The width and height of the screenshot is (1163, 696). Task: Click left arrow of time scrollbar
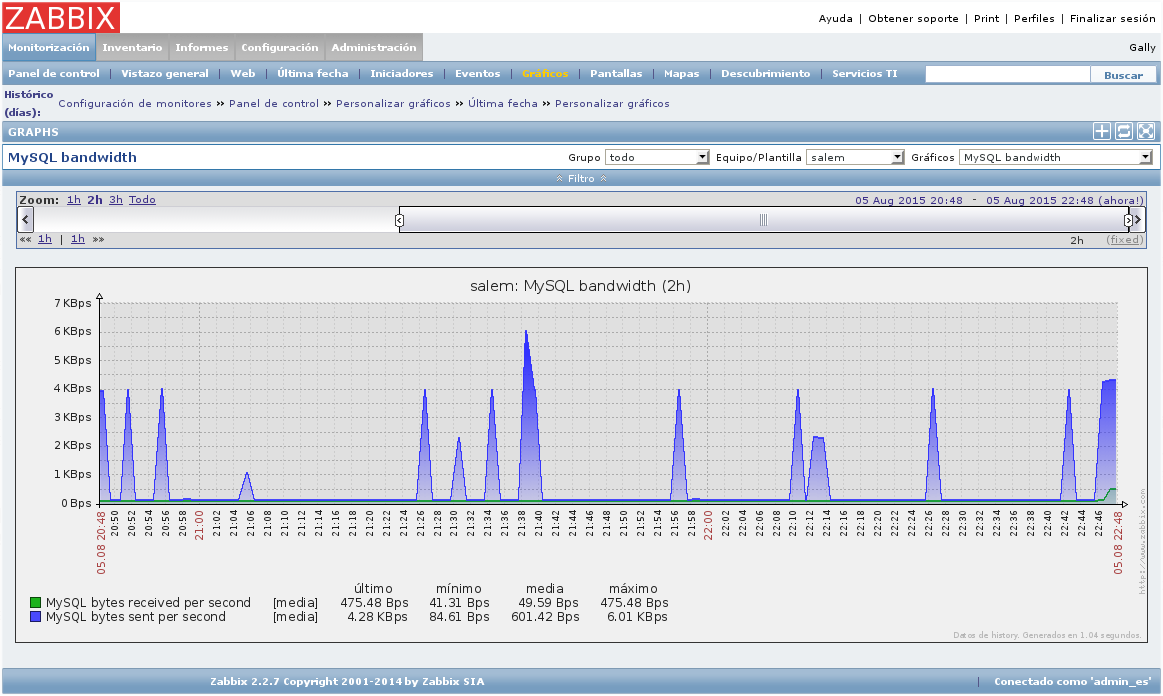point(25,220)
